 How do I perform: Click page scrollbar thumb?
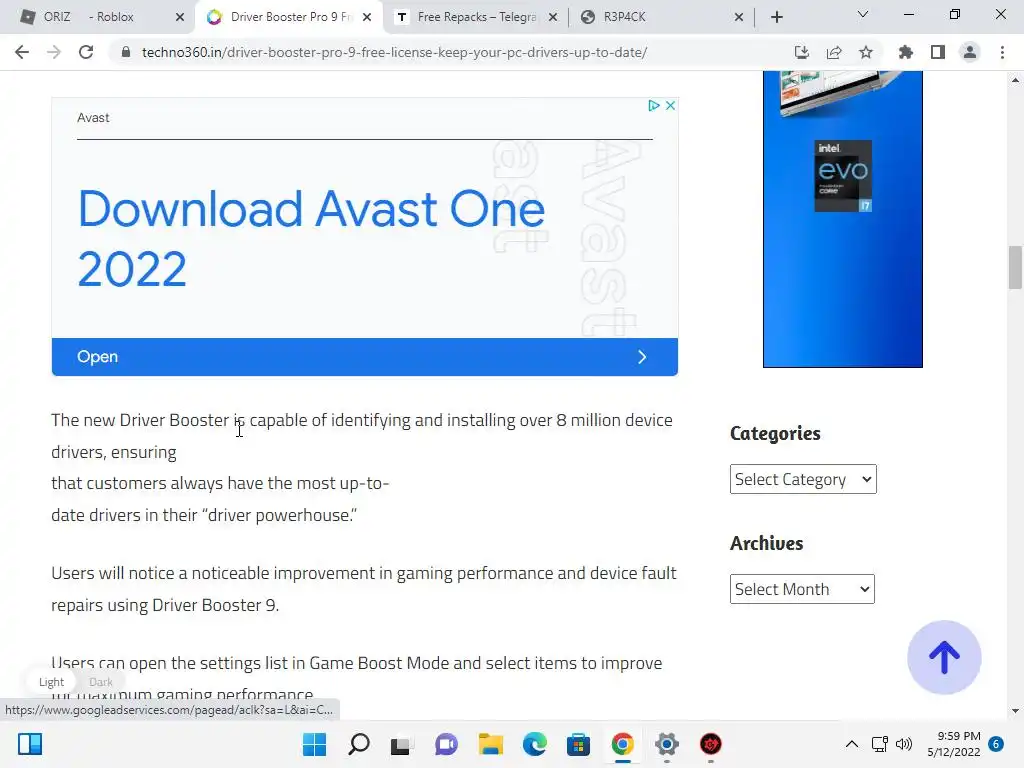1015,267
